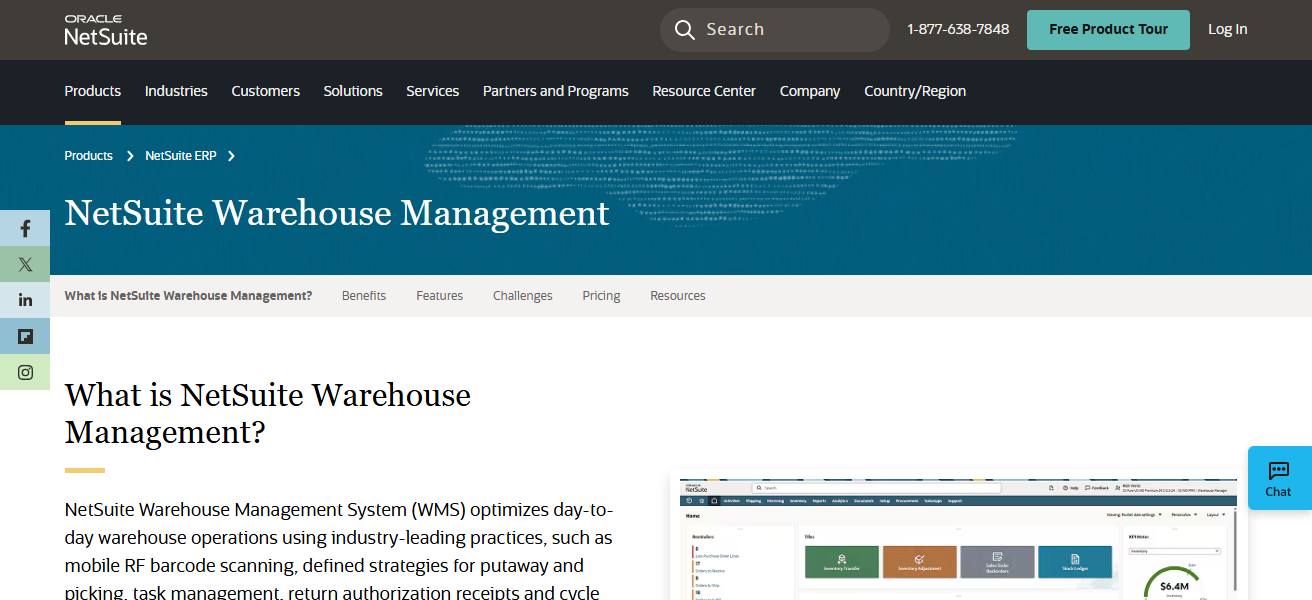Click the Oracle NetSuite logo
Viewport: 1312px width, 600px height.
[105, 30]
